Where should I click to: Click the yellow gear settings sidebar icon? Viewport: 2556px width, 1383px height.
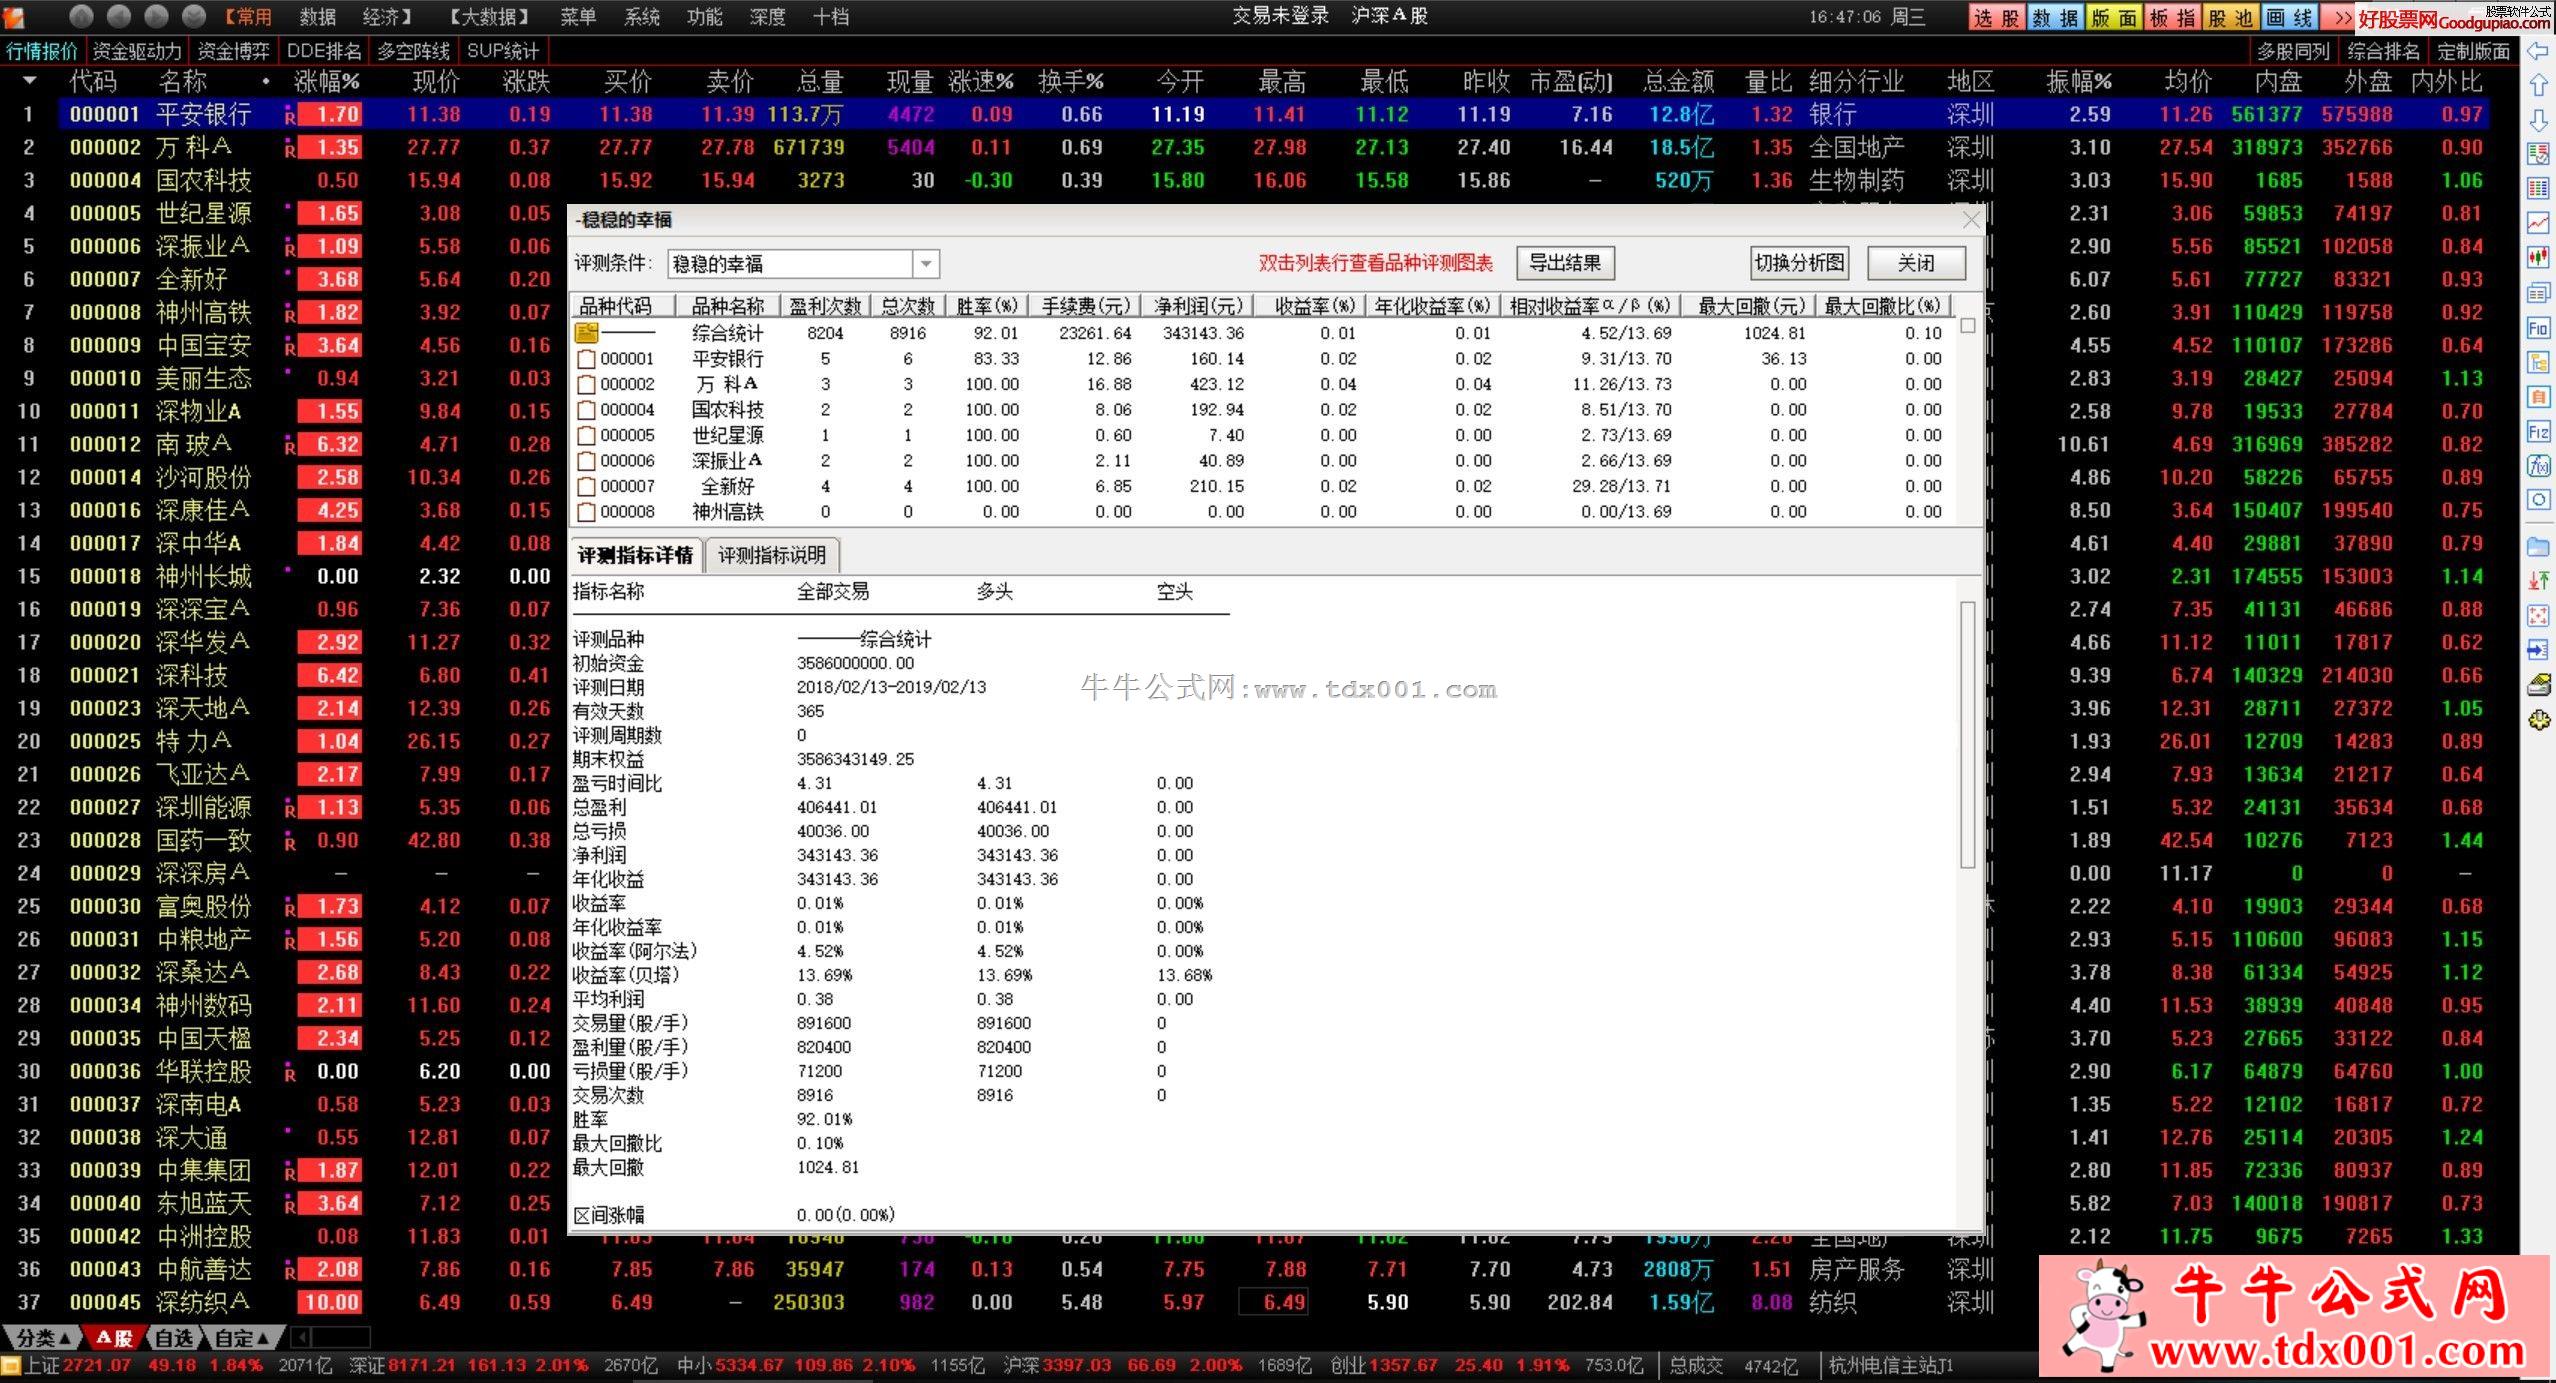pos(2538,720)
